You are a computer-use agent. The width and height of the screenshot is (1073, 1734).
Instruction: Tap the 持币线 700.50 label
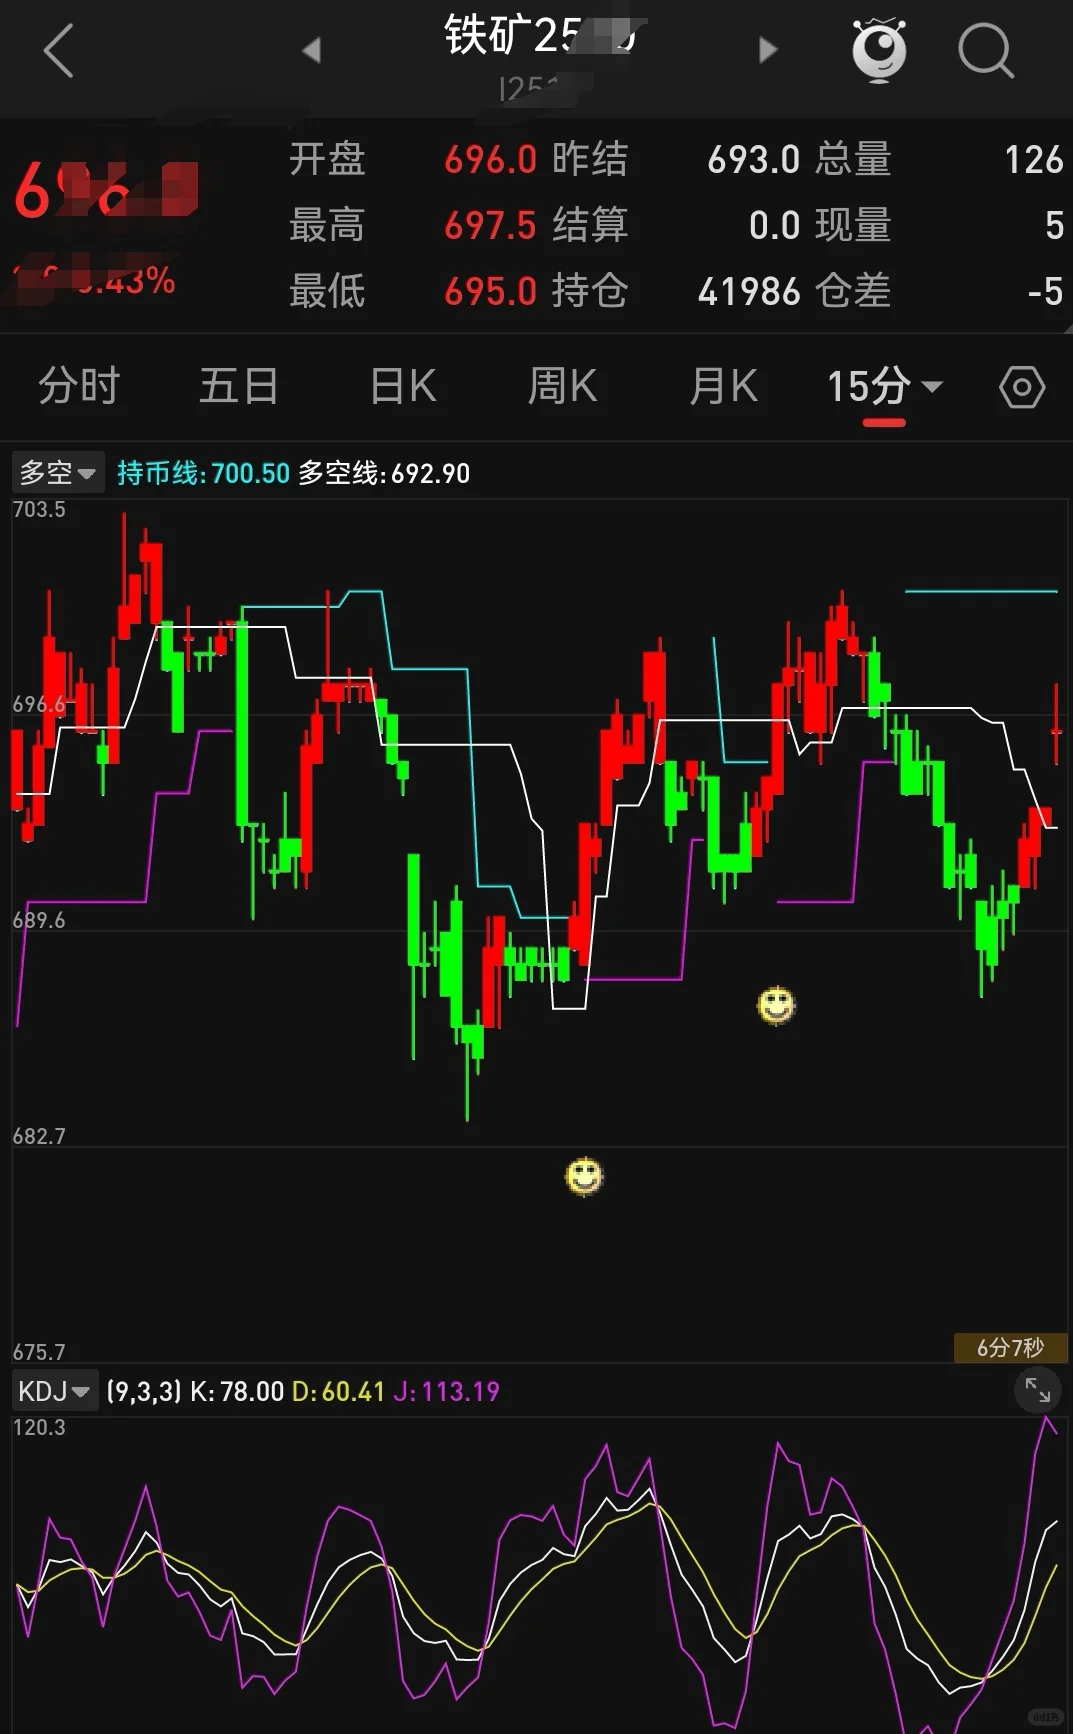click(203, 473)
